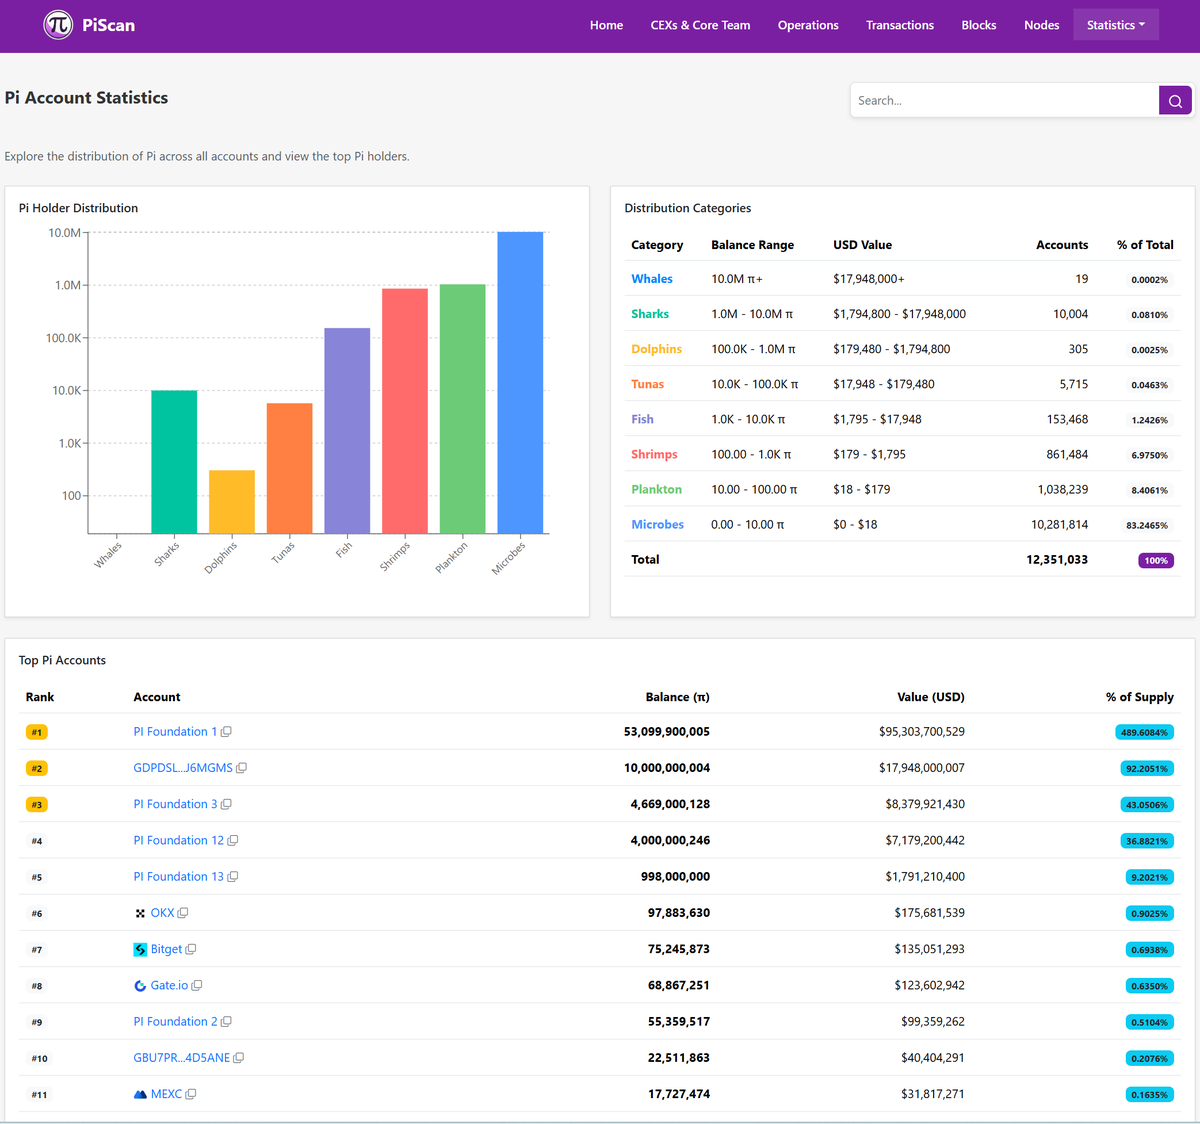
Task: Click the blue Microbes chart bar
Action: tap(520, 383)
